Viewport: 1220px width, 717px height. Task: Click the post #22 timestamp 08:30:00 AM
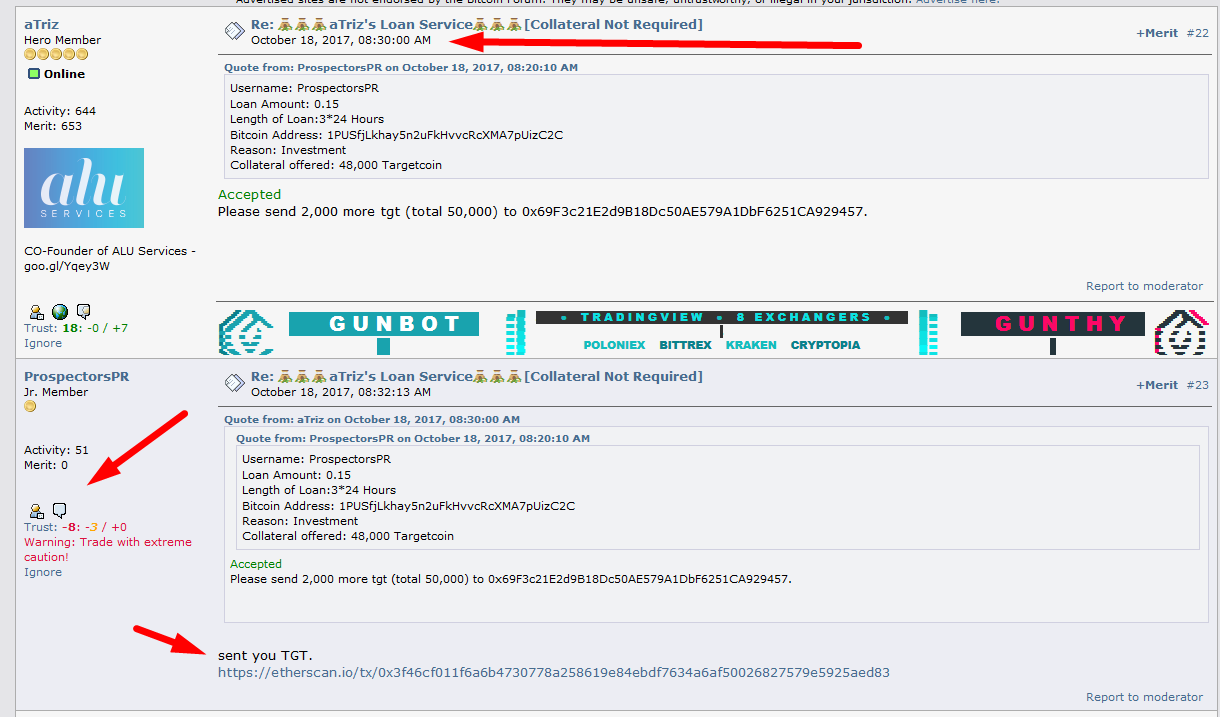(341, 40)
